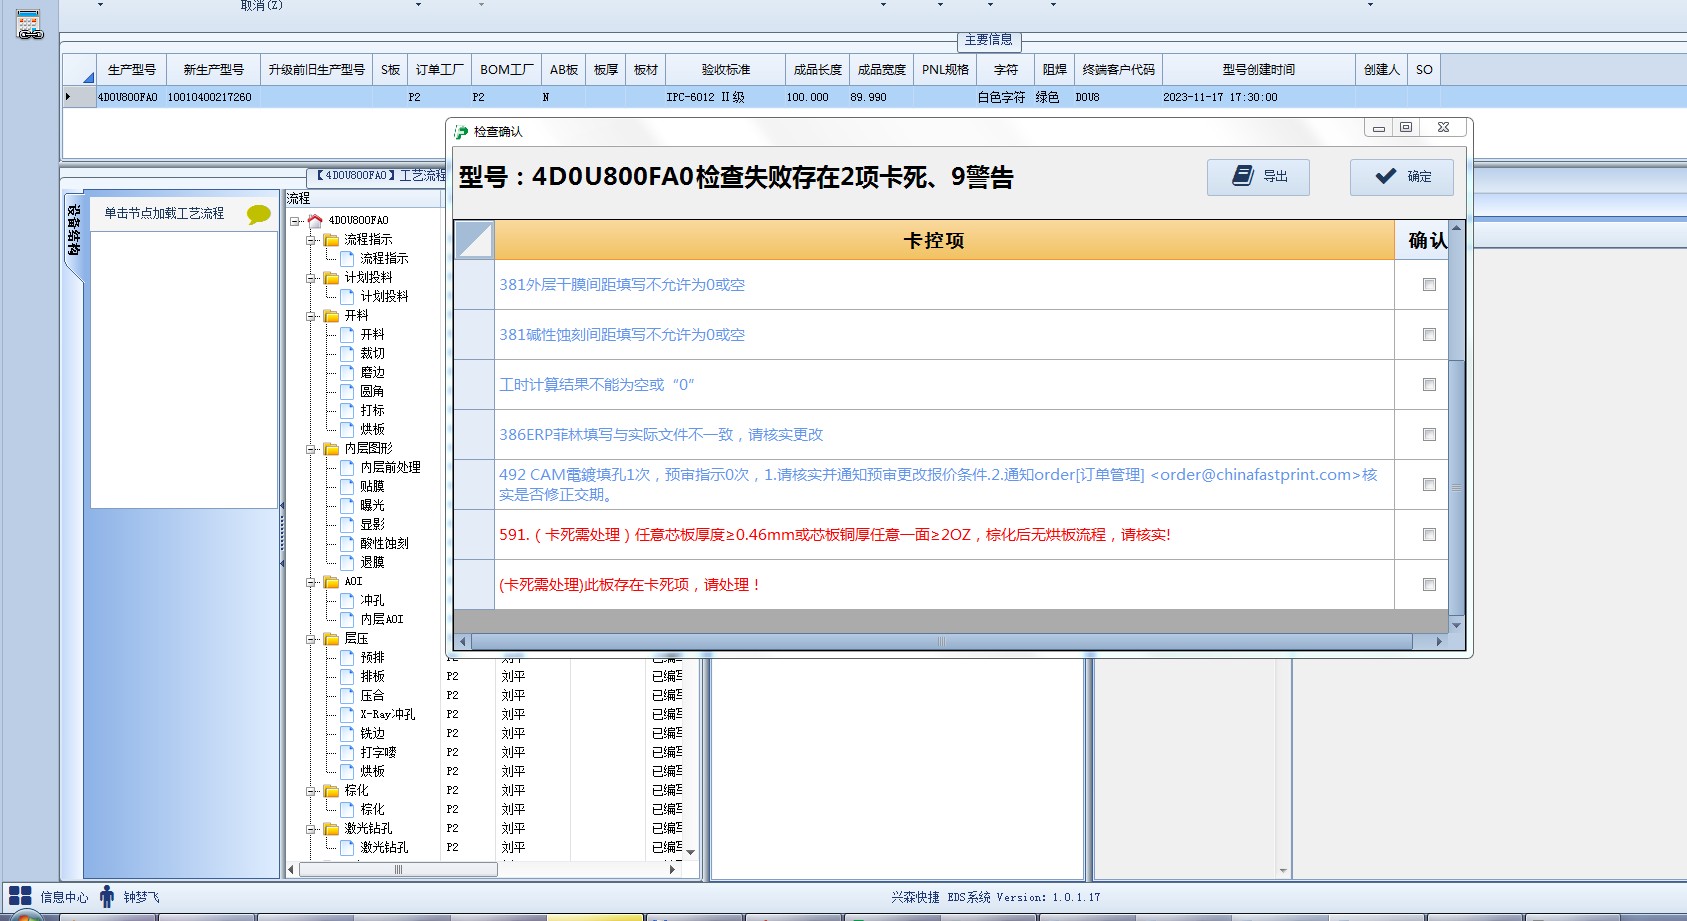The image size is (1687, 921).
Task: Tick the confirm checkbox for 492 CAM電鍍填孔
Action: (1429, 485)
